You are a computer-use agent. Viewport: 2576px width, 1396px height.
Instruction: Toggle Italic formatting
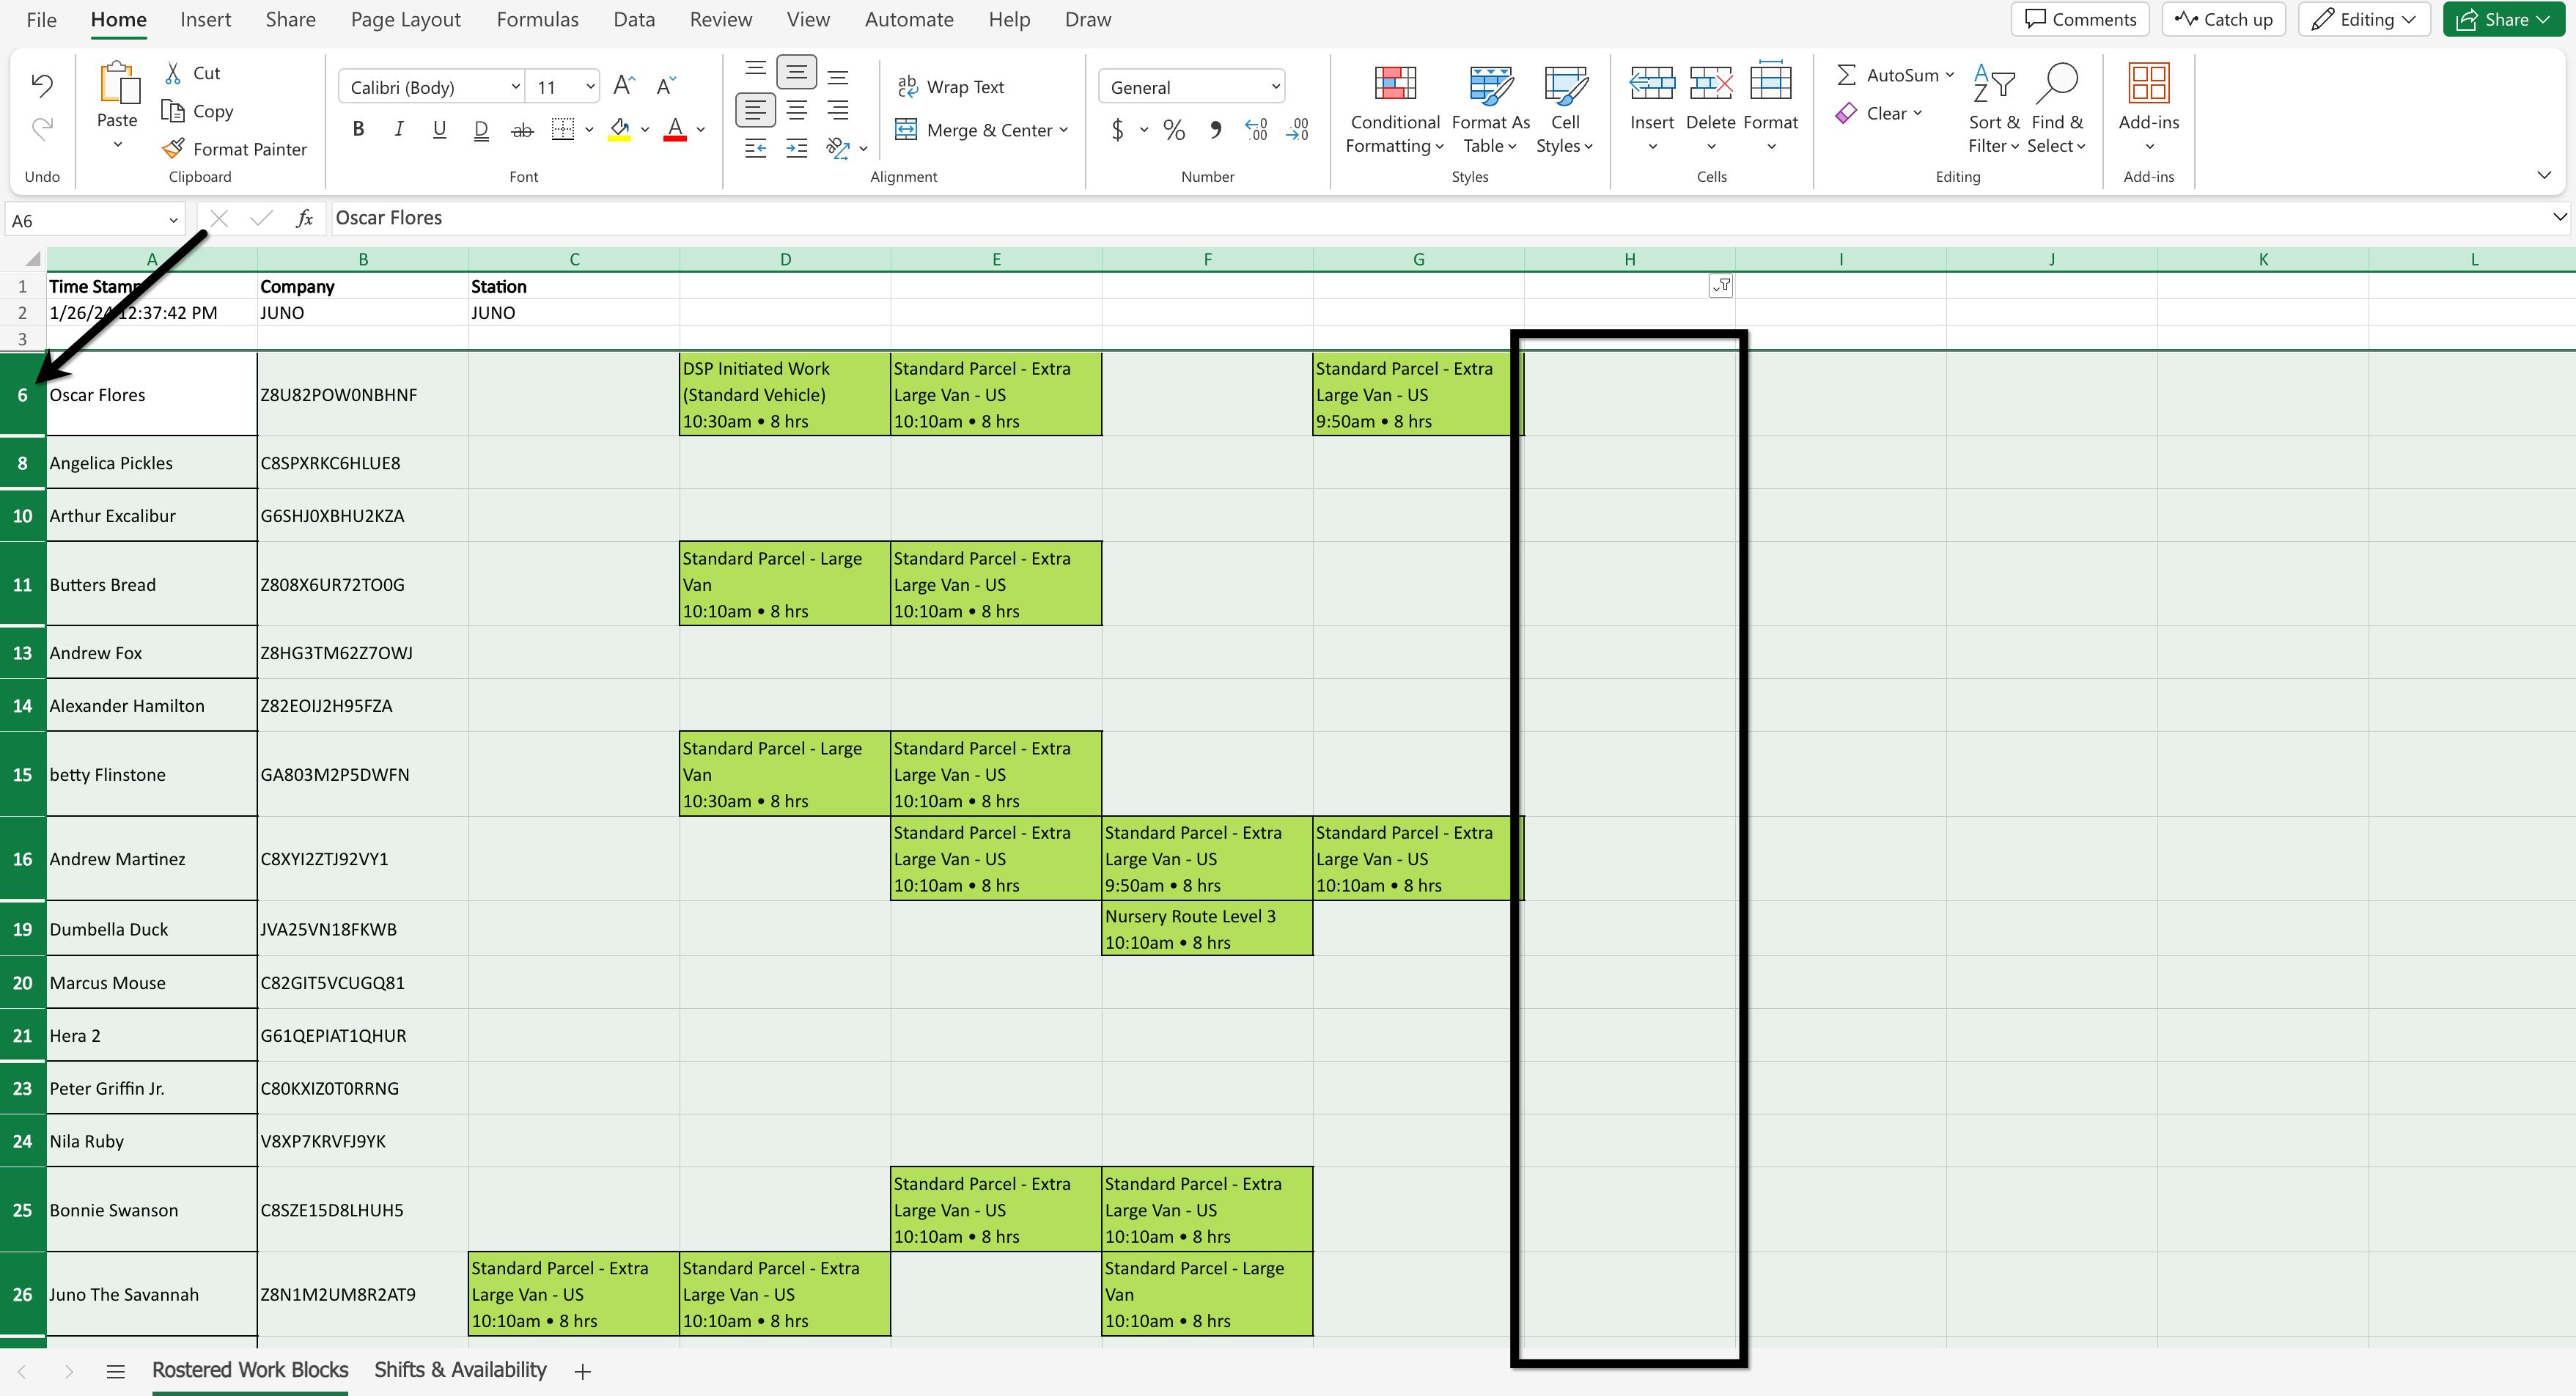[398, 129]
